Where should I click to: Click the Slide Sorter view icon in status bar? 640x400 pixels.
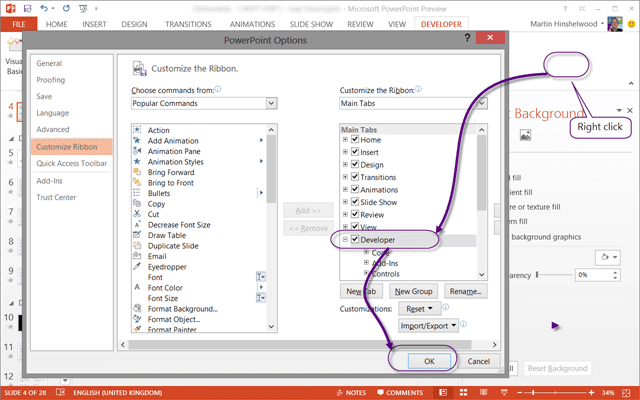pos(463,392)
